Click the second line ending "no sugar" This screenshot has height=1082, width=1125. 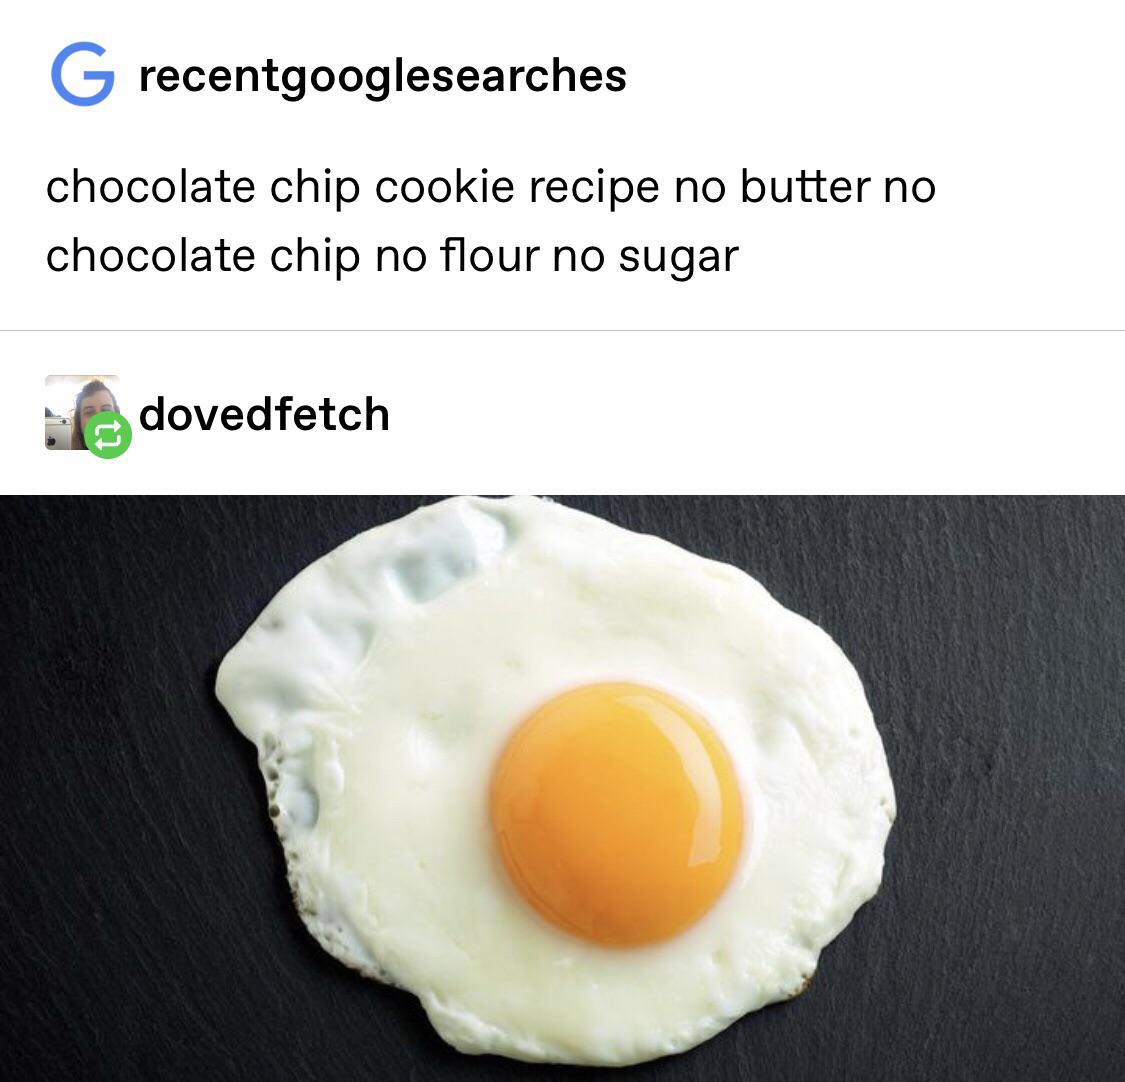[392, 256]
